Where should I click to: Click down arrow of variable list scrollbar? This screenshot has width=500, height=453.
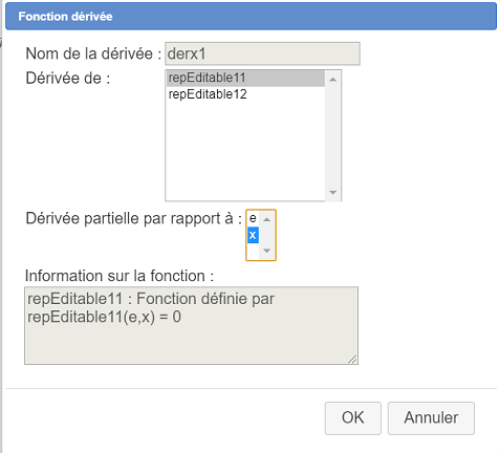click(x=267, y=251)
